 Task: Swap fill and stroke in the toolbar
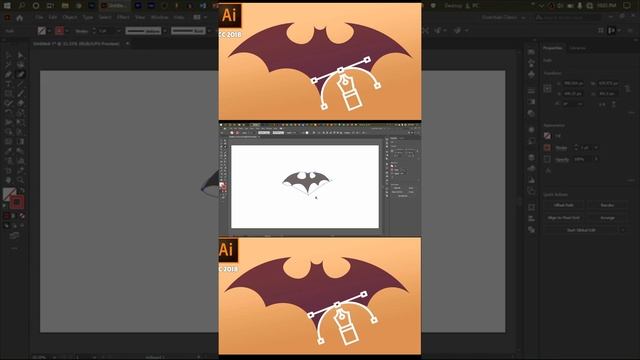pyautogui.click(x=22, y=190)
